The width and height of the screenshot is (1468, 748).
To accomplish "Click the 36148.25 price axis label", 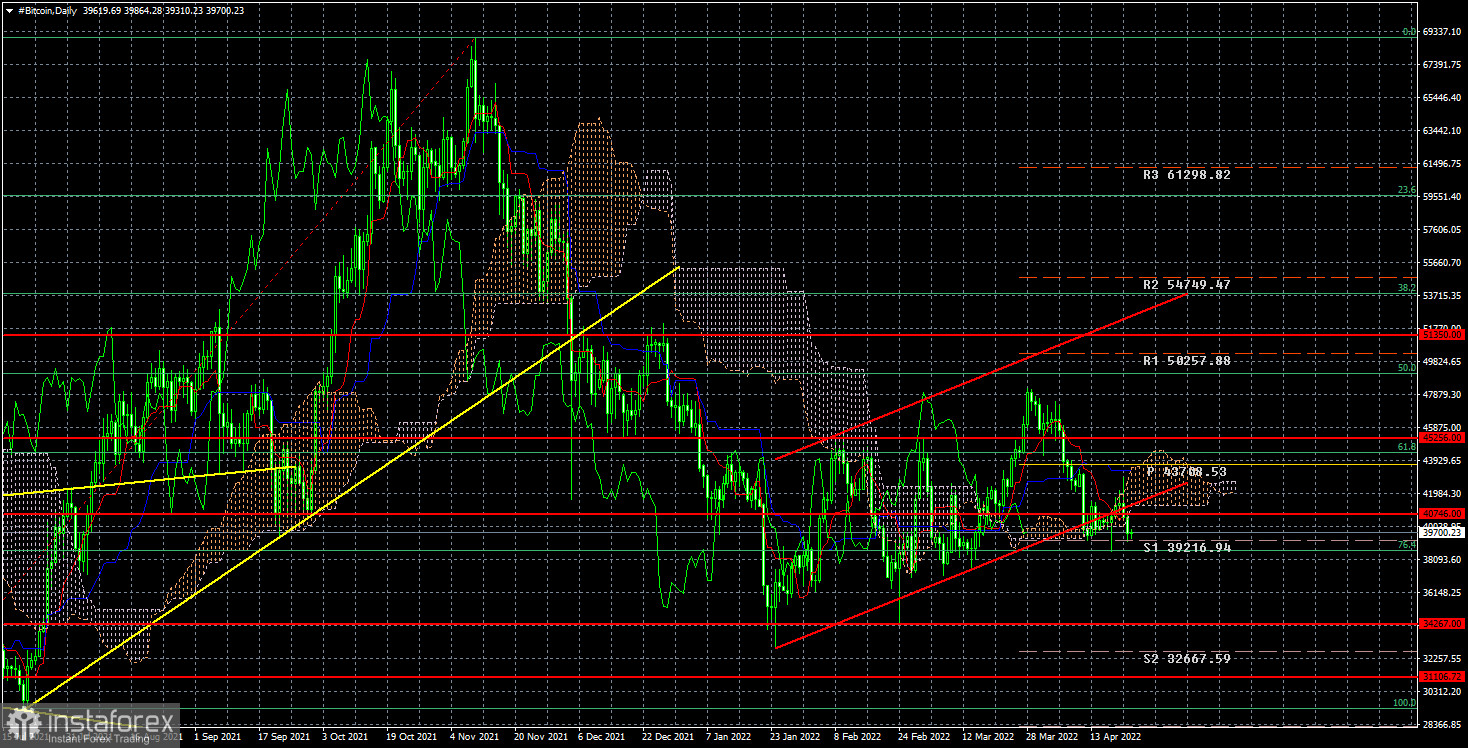I will 1442,593.
